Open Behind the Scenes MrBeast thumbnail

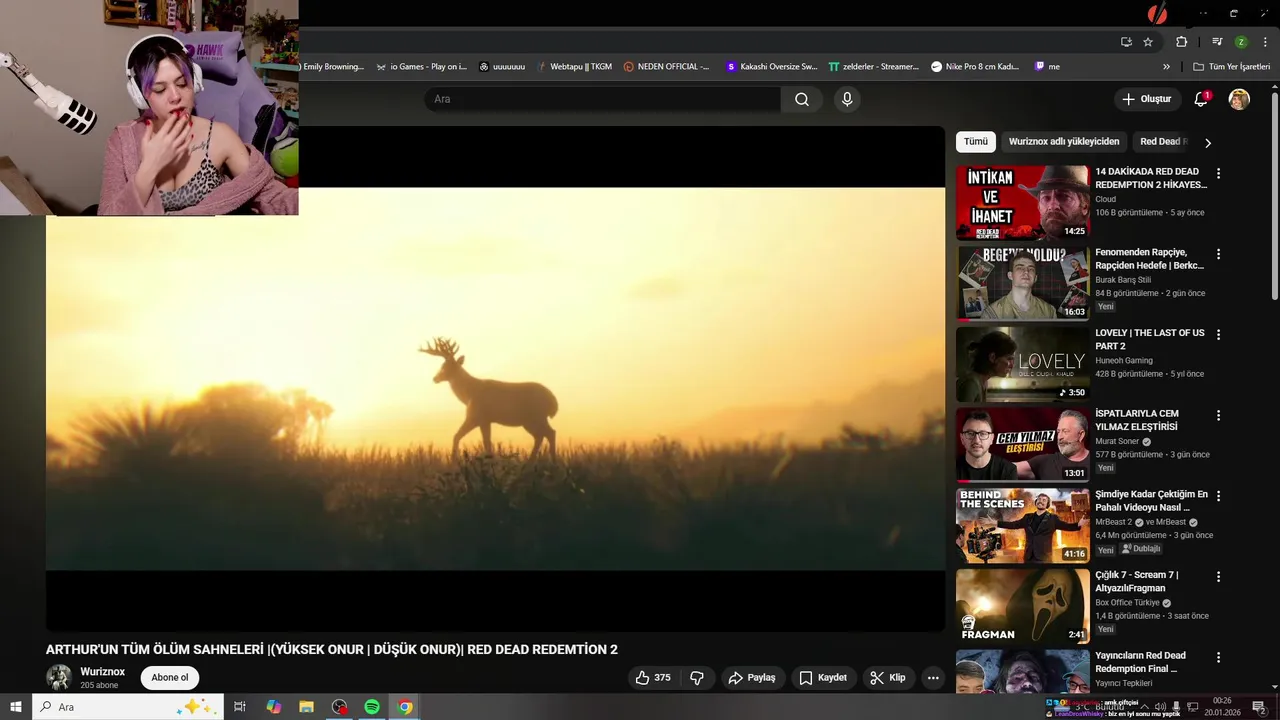point(1023,525)
